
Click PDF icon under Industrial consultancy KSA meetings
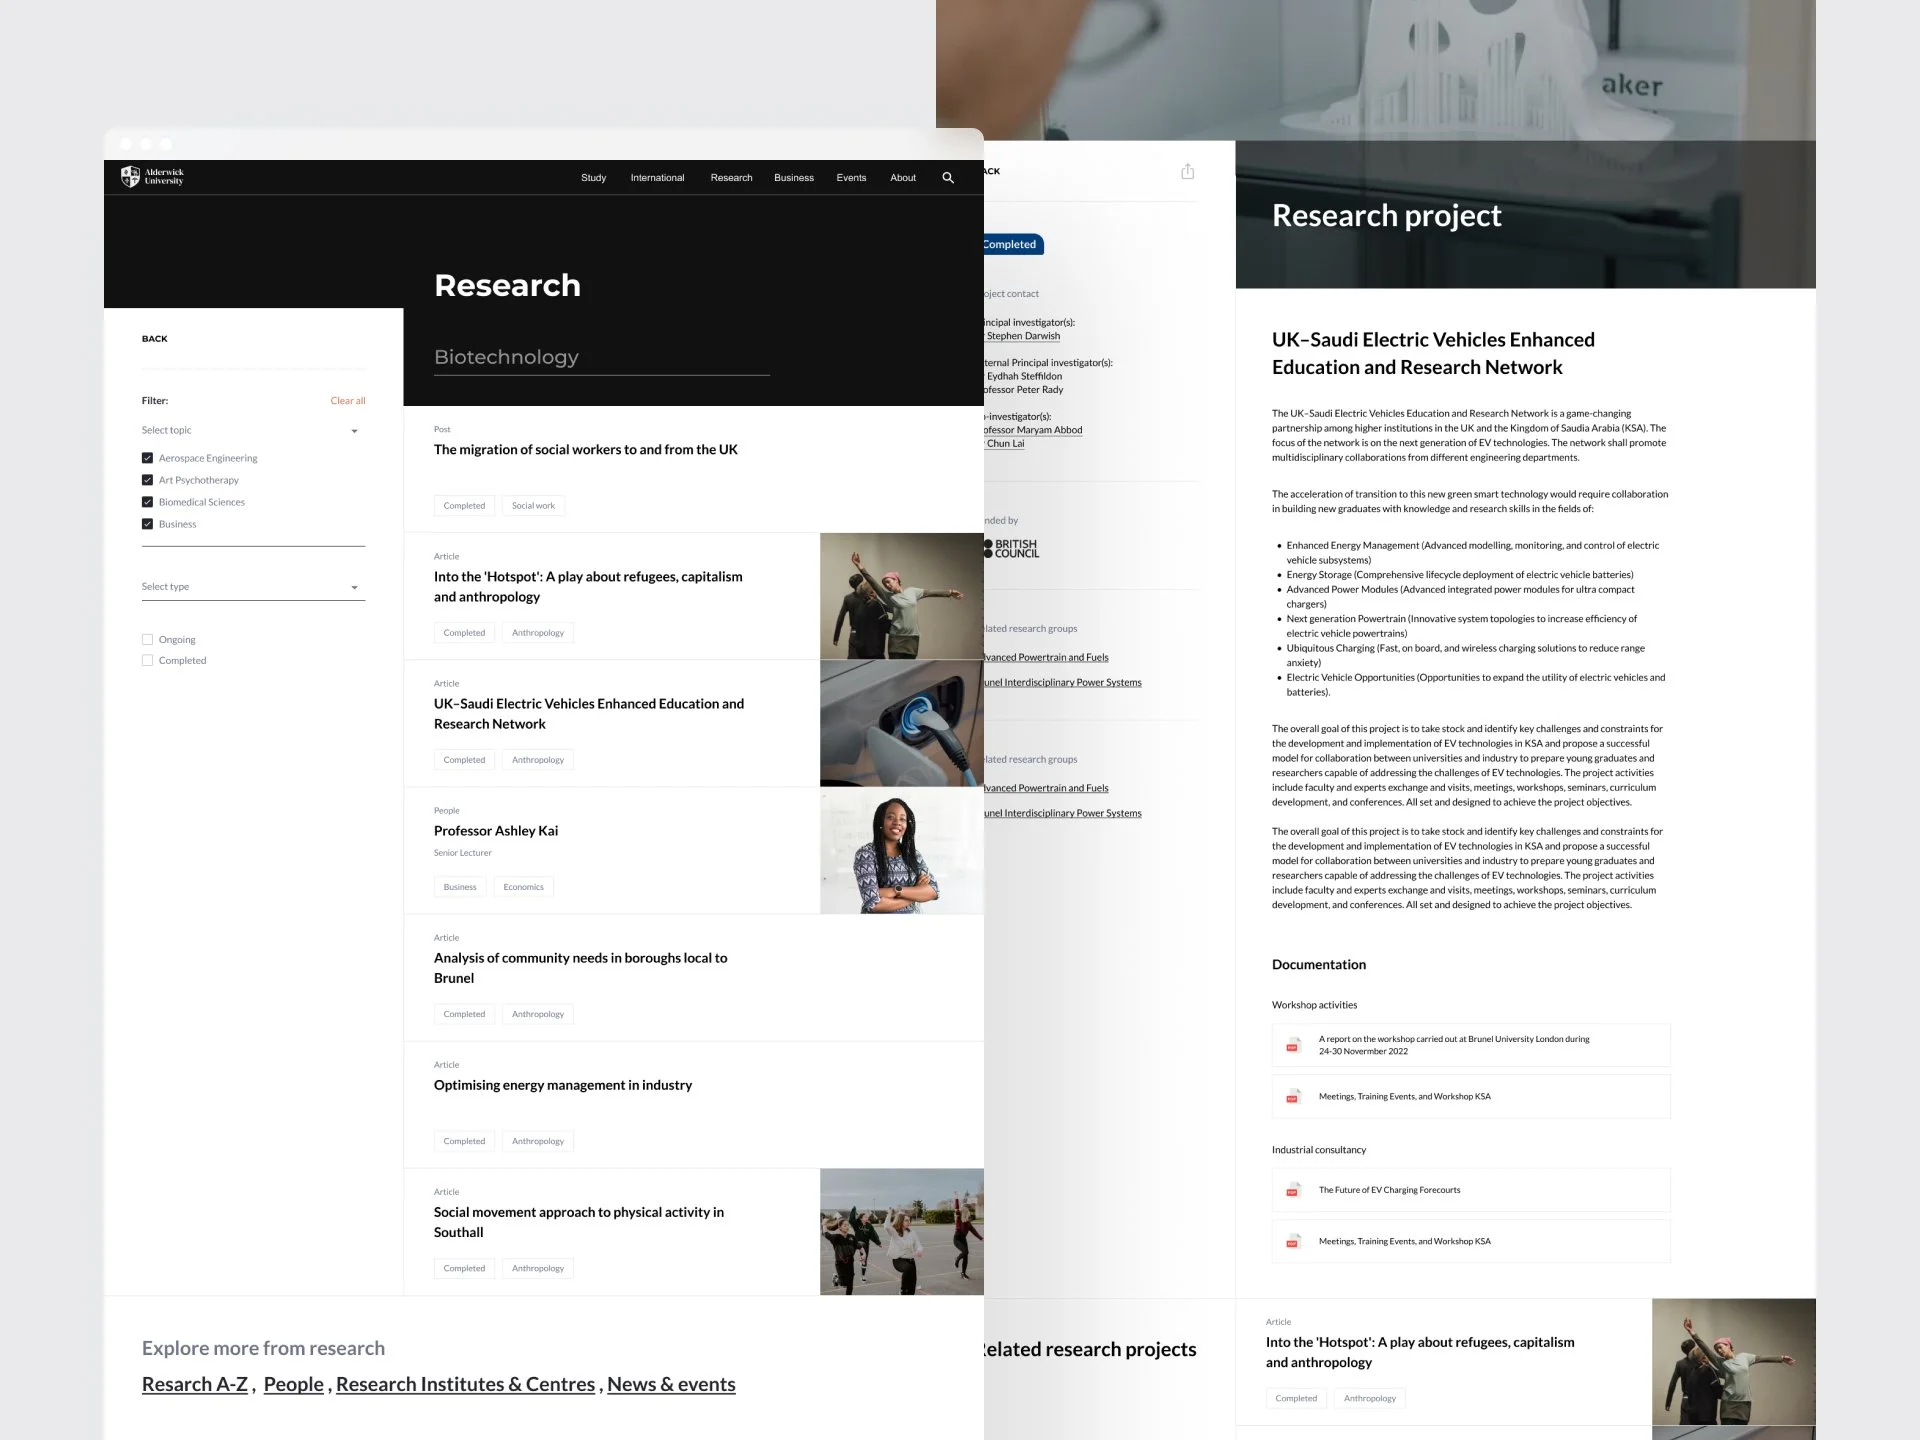pyautogui.click(x=1292, y=1242)
